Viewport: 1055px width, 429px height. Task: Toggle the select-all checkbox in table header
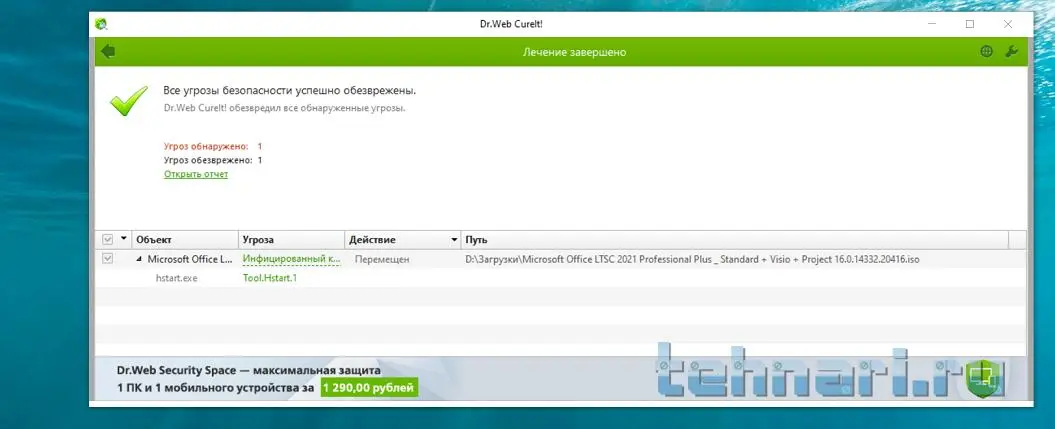(x=107, y=239)
